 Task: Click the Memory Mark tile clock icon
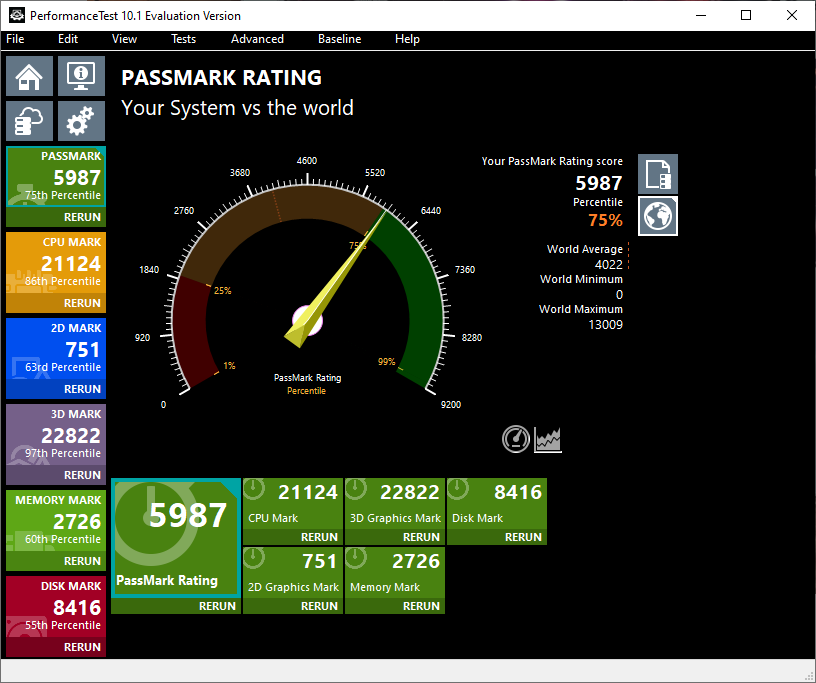[x=355, y=558]
